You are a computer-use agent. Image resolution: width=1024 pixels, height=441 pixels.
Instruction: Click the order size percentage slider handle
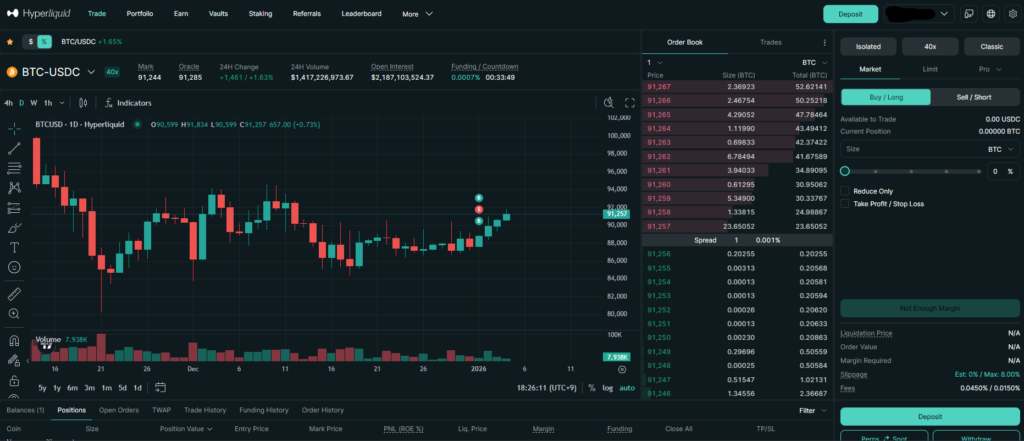(x=845, y=171)
